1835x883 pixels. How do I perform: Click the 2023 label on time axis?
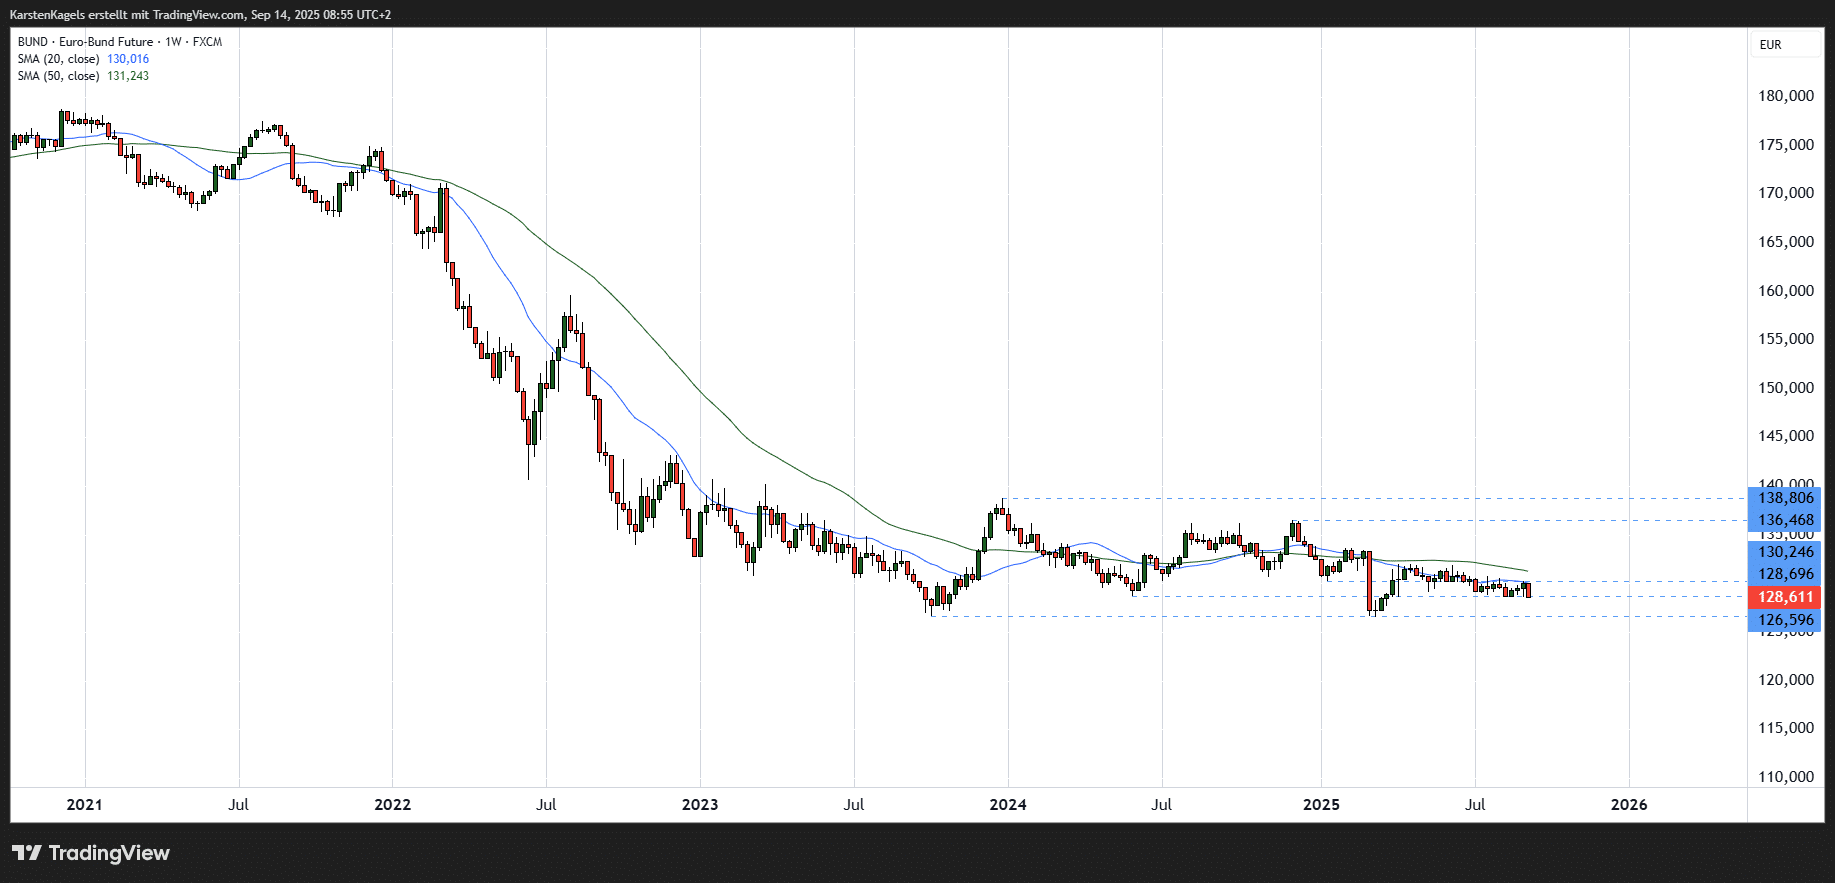pyautogui.click(x=700, y=805)
